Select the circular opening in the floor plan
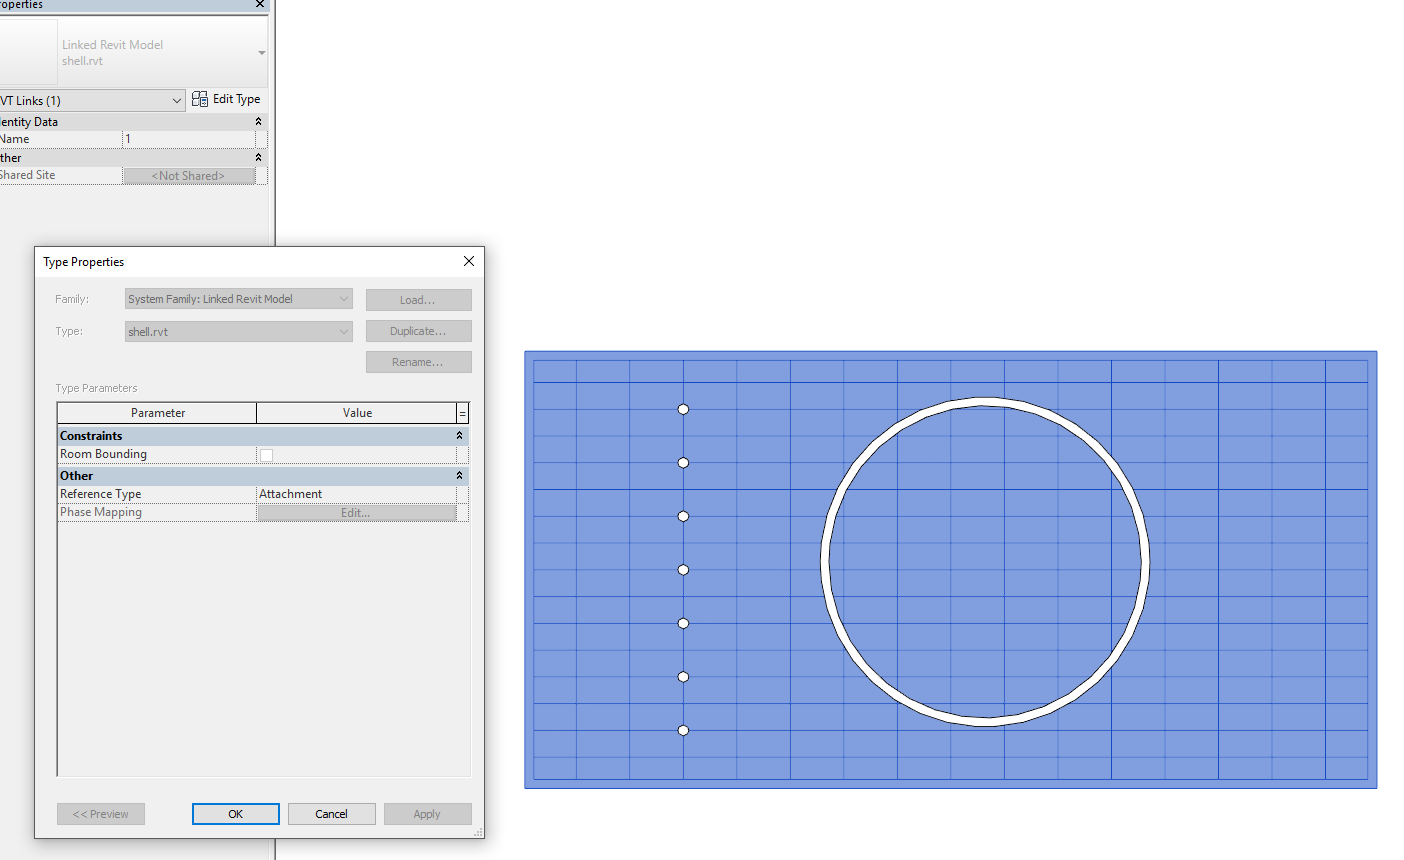Screen dimensions: 1404x860 click(x=985, y=402)
